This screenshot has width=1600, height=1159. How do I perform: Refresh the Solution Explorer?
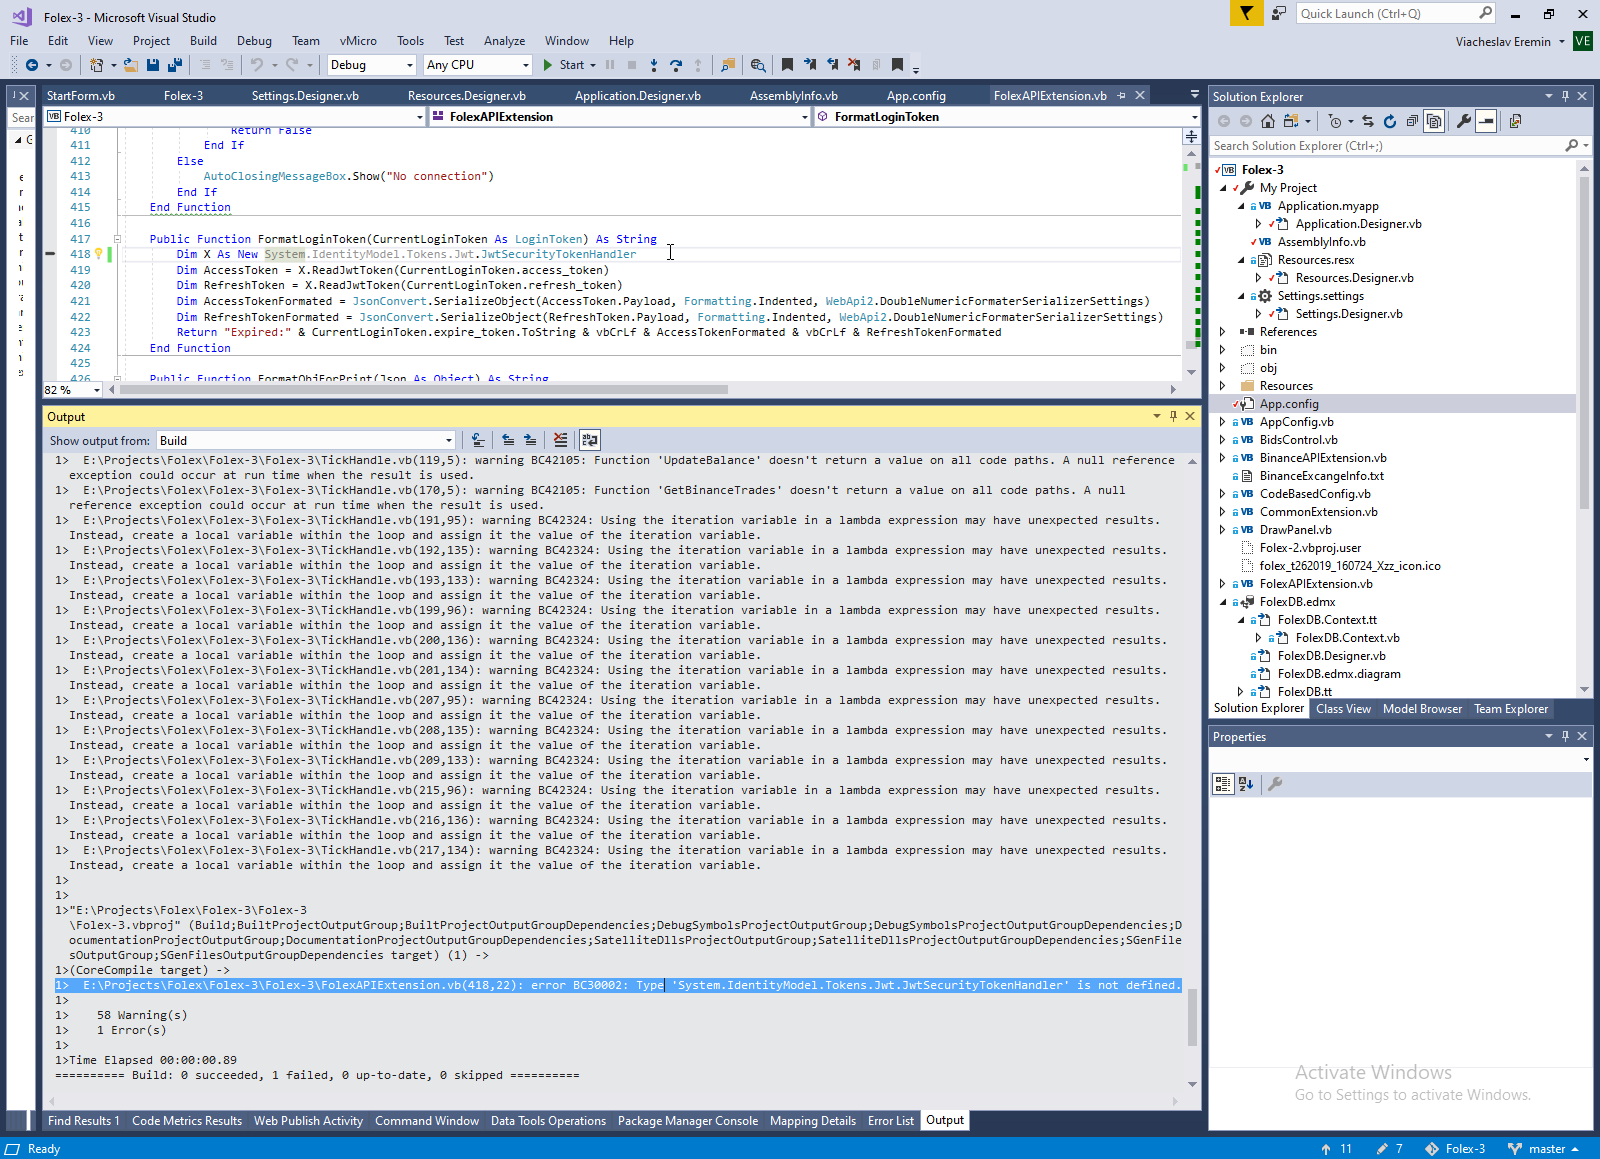1390,121
